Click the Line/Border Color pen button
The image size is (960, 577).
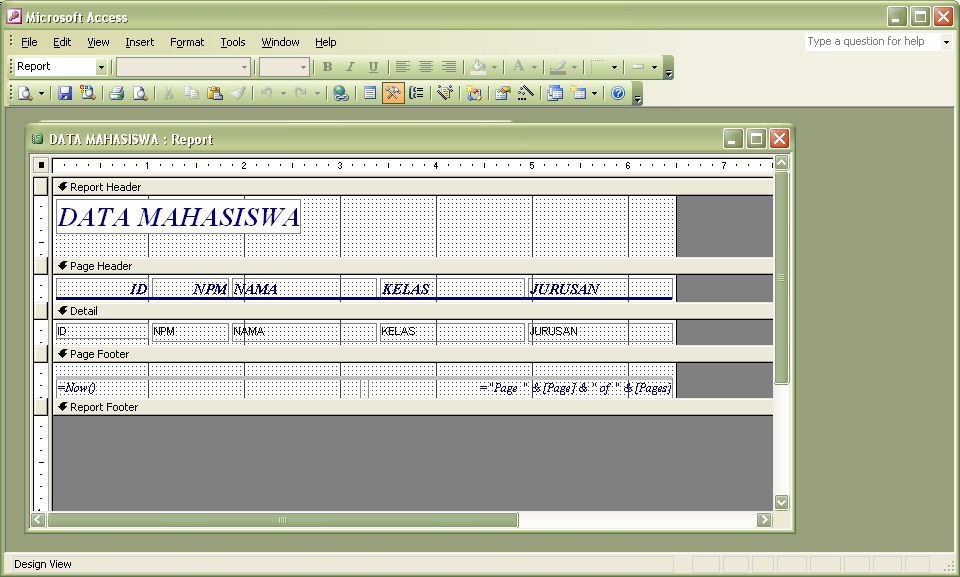tap(558, 67)
